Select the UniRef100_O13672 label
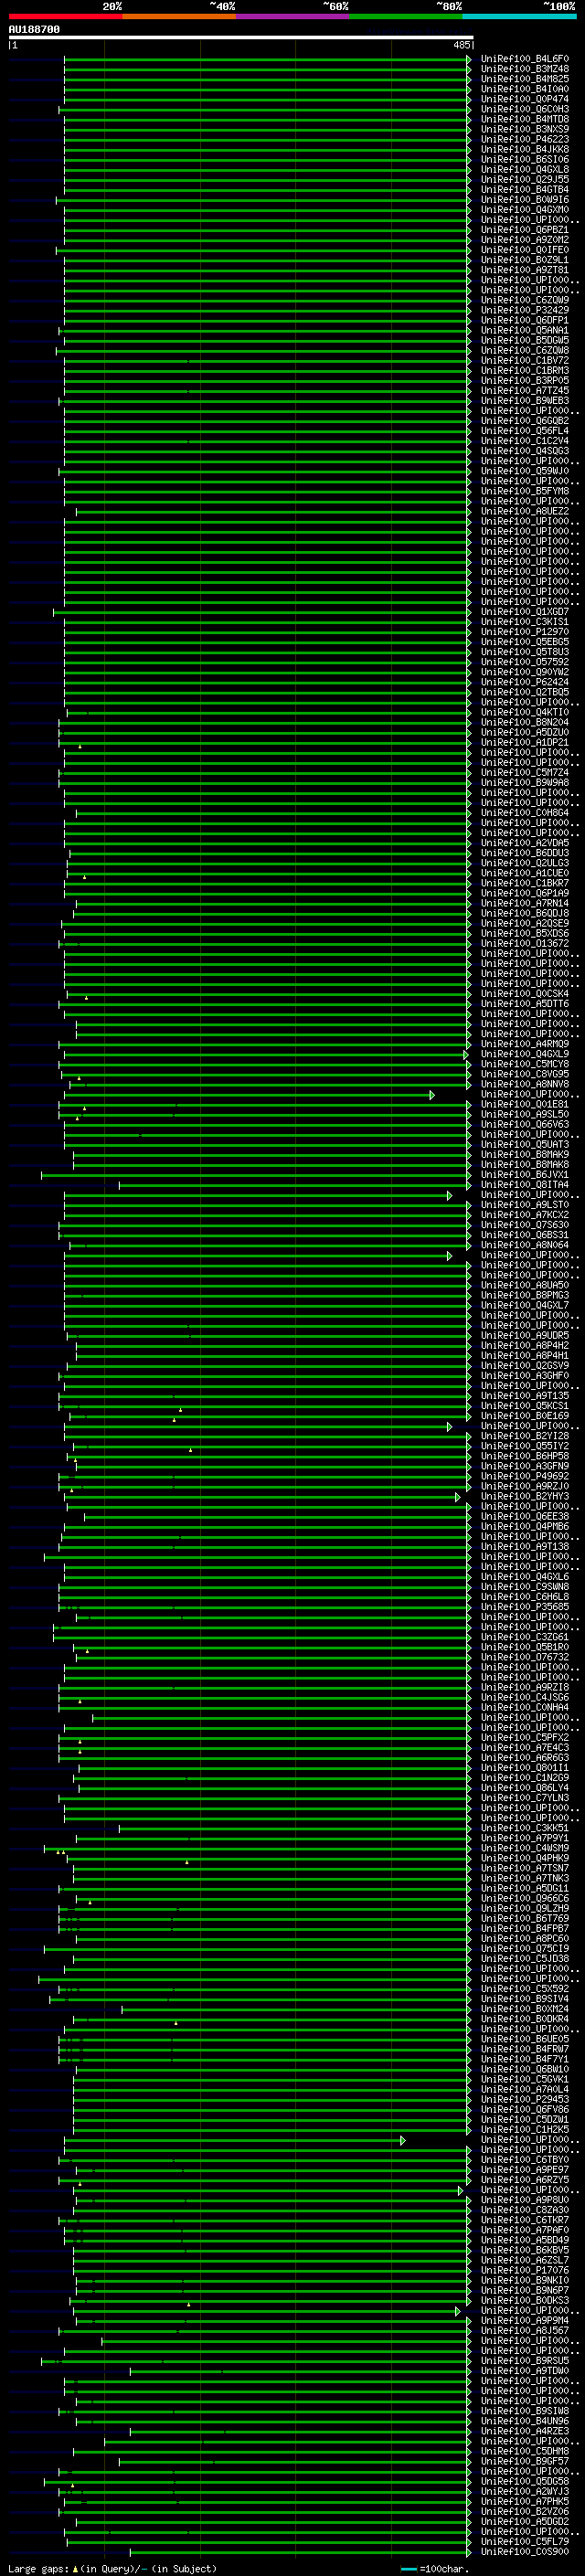This screenshot has width=585, height=2576. pyautogui.click(x=525, y=944)
